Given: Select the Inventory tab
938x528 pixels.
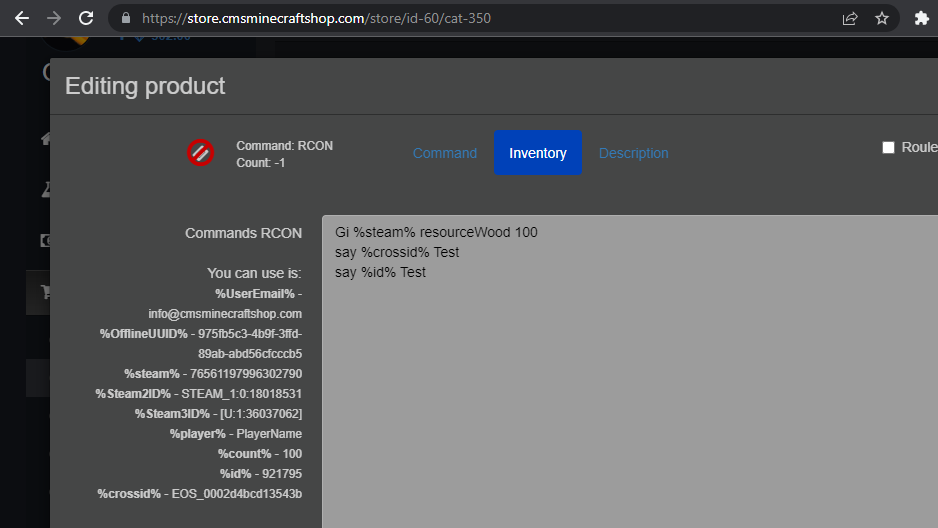Looking at the screenshot, I should click(537, 153).
